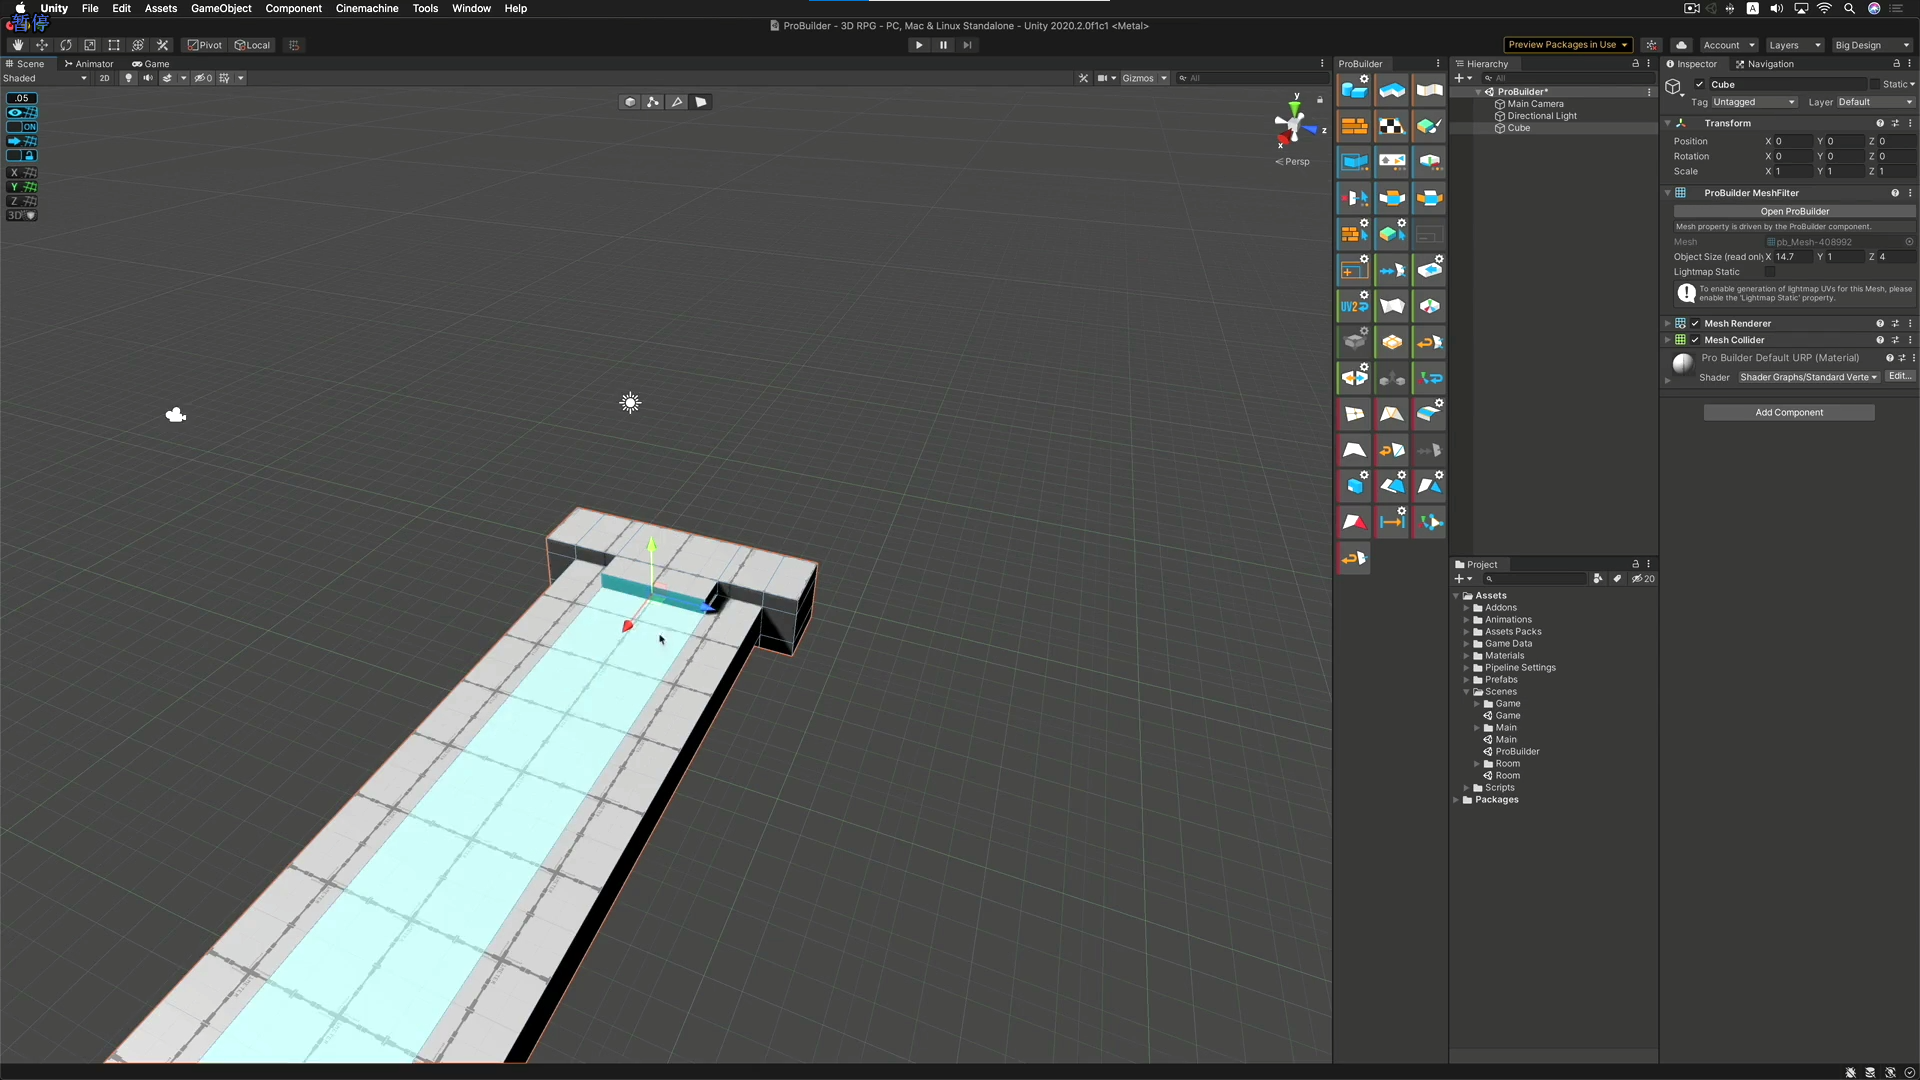
Task: Select Main Camera in the Hierarchy
Action: click(1535, 103)
